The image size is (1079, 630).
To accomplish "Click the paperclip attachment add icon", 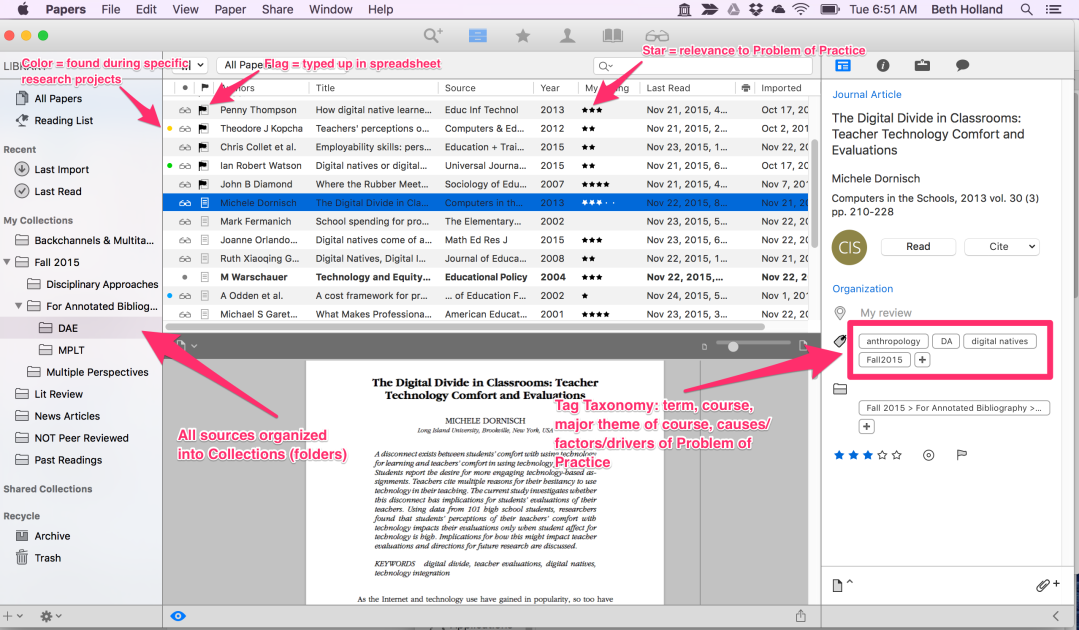I will tap(1047, 585).
